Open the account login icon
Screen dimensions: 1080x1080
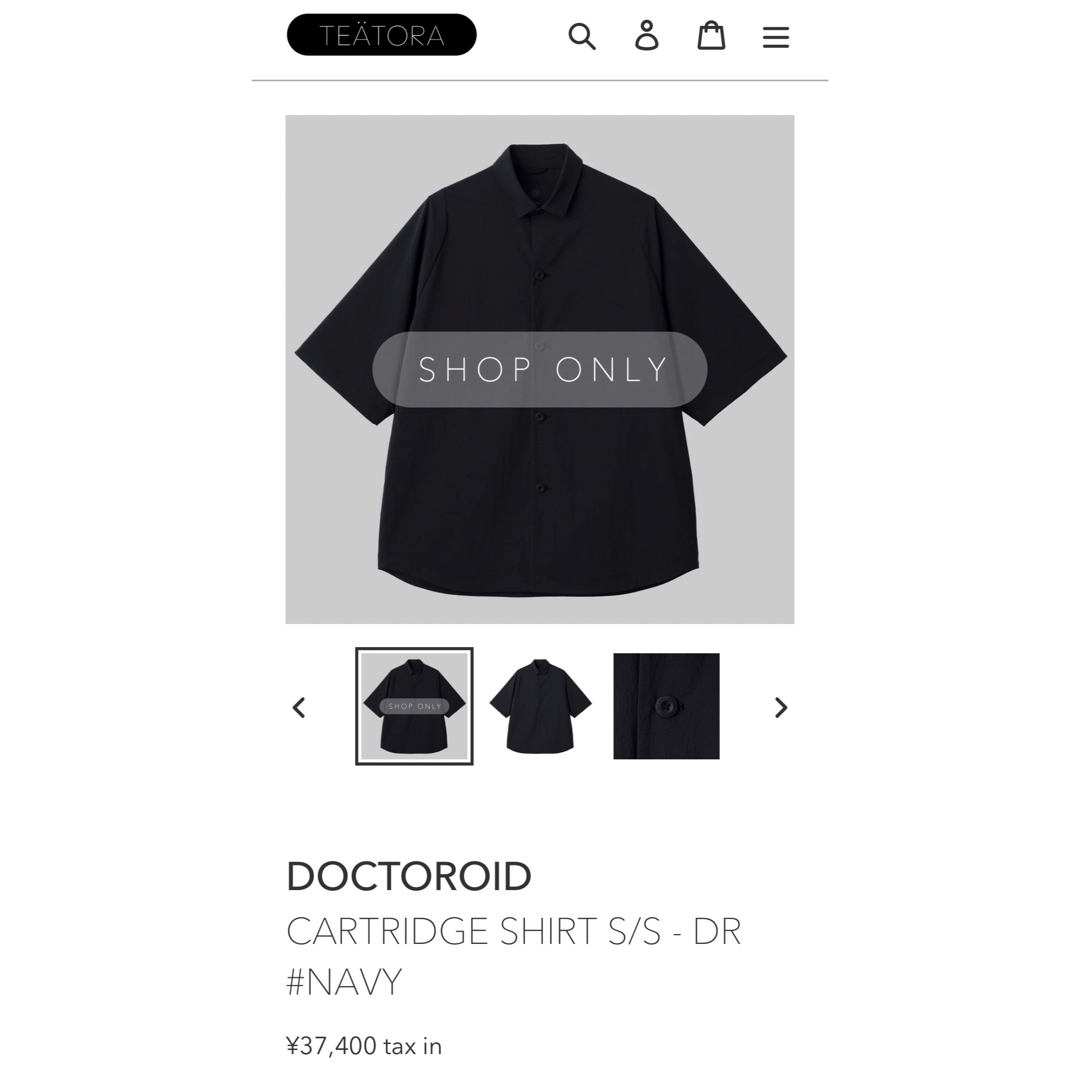(646, 35)
